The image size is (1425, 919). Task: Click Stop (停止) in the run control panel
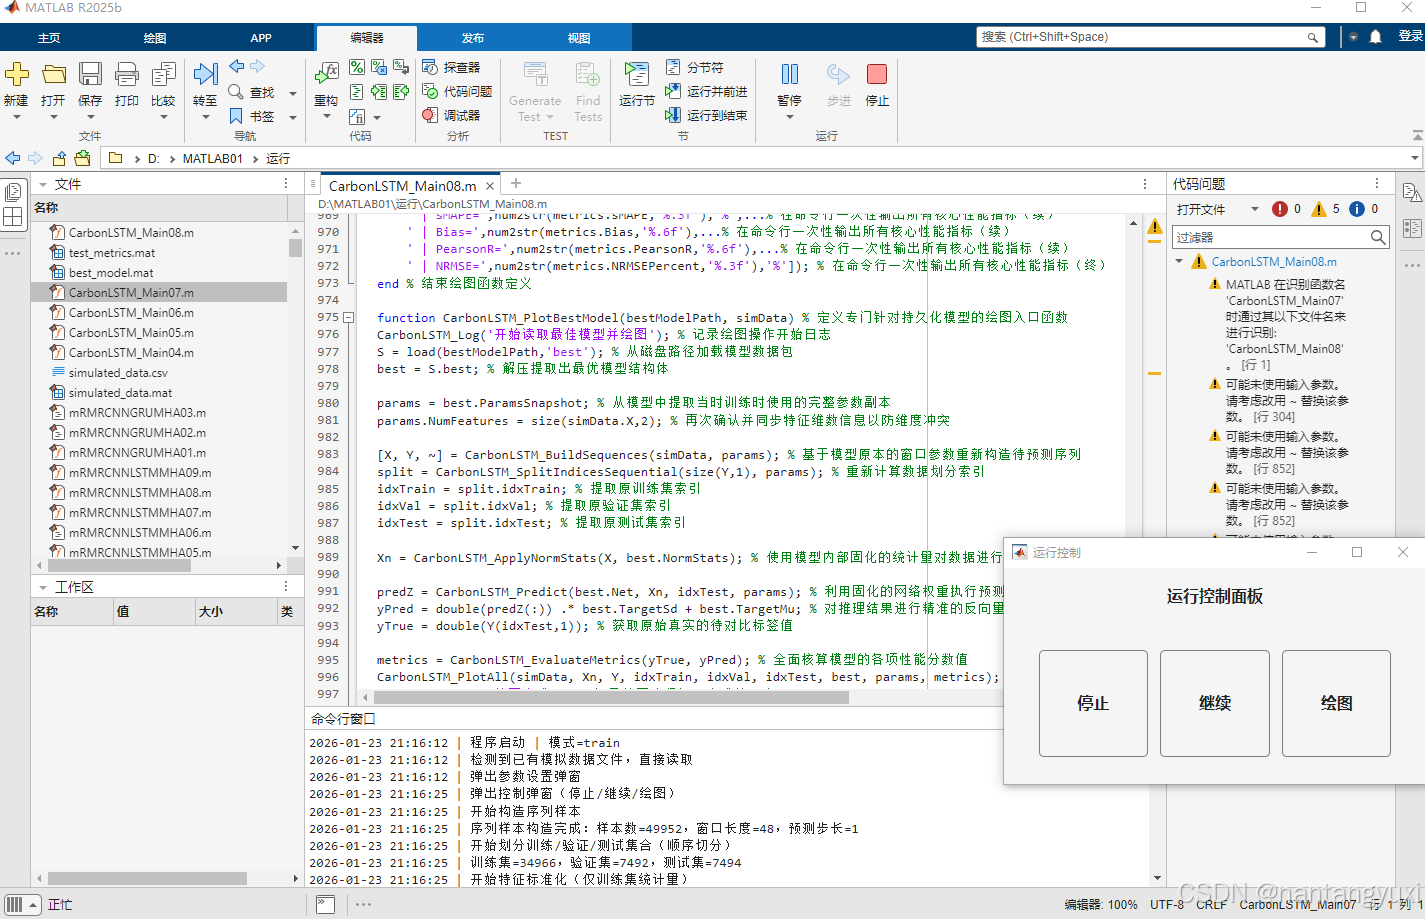tap(1093, 703)
